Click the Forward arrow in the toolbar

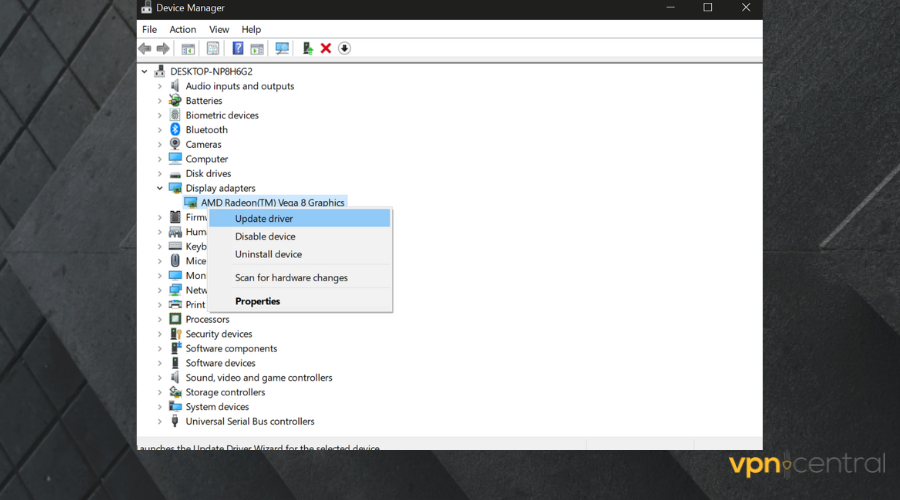coord(162,48)
